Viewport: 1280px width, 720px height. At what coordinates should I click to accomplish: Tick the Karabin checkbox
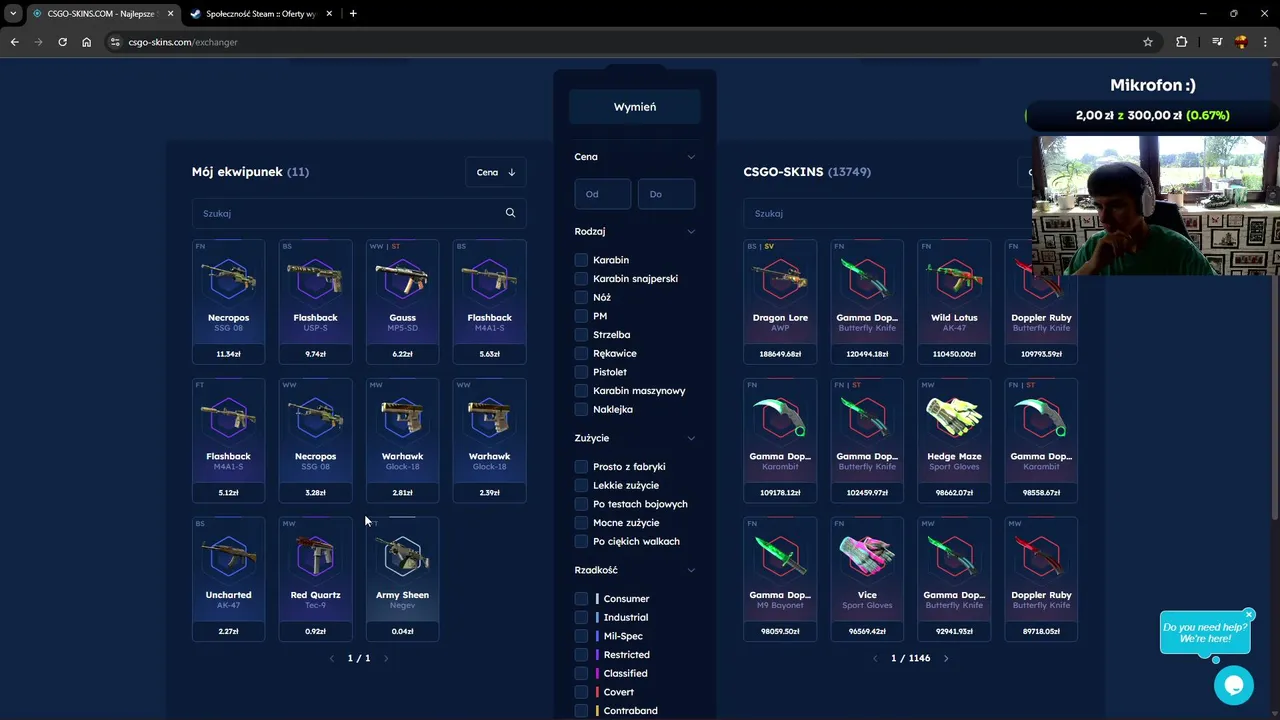point(581,260)
